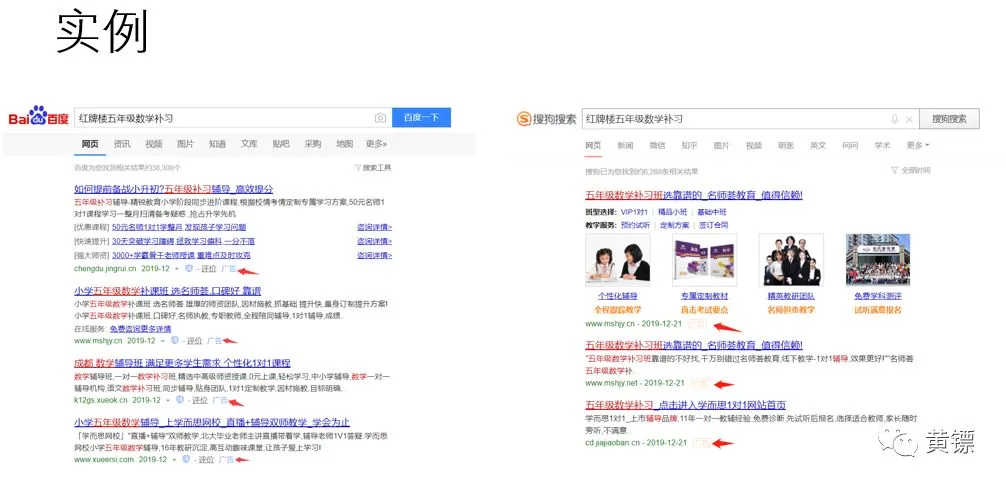Click 评价 beside chengdu.jingrui.cn
Screen dimensions: 1007x486
207,269
